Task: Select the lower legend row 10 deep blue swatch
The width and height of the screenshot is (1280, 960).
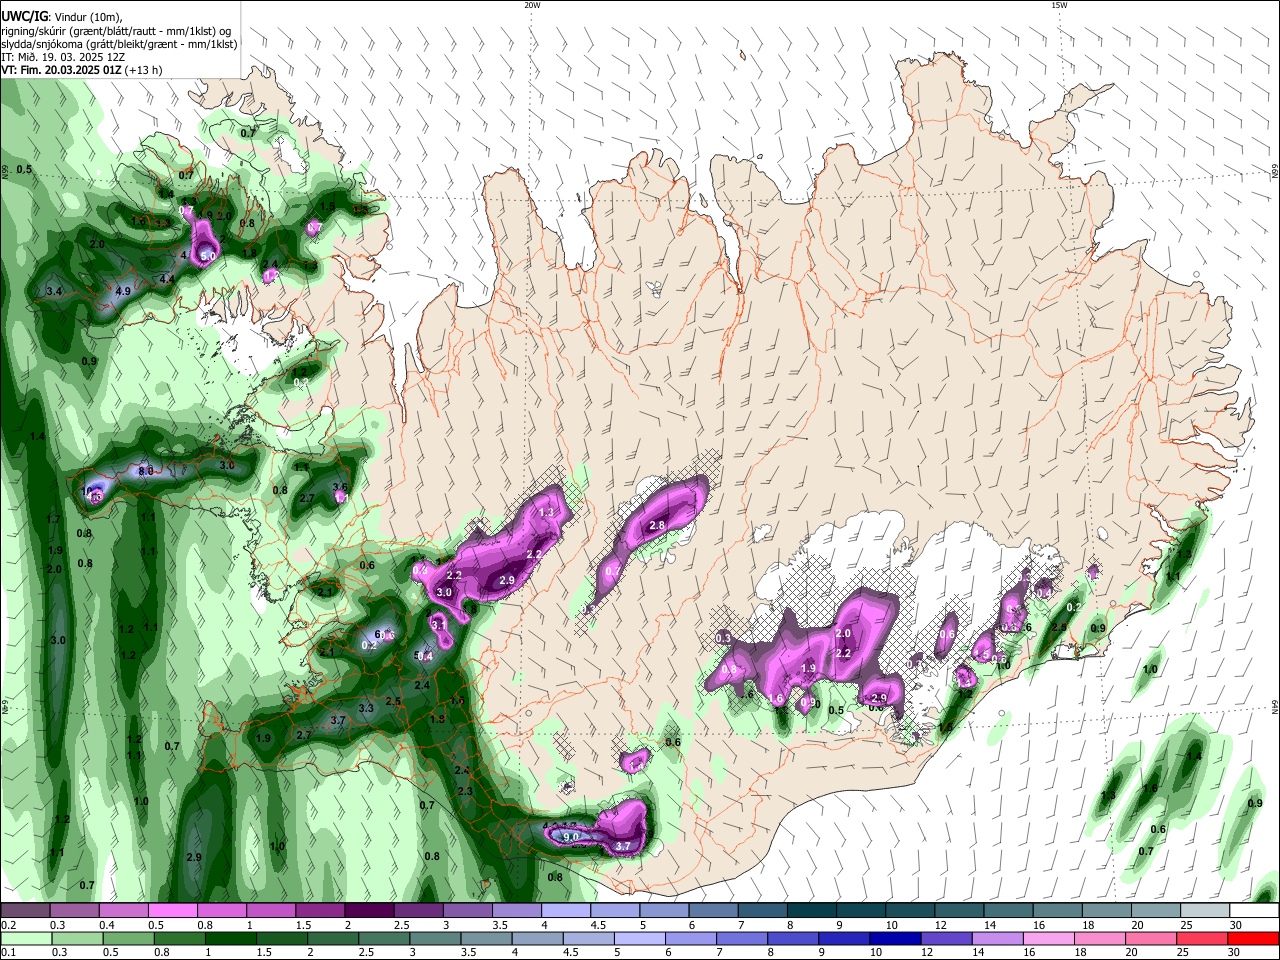Action: [x=895, y=939]
